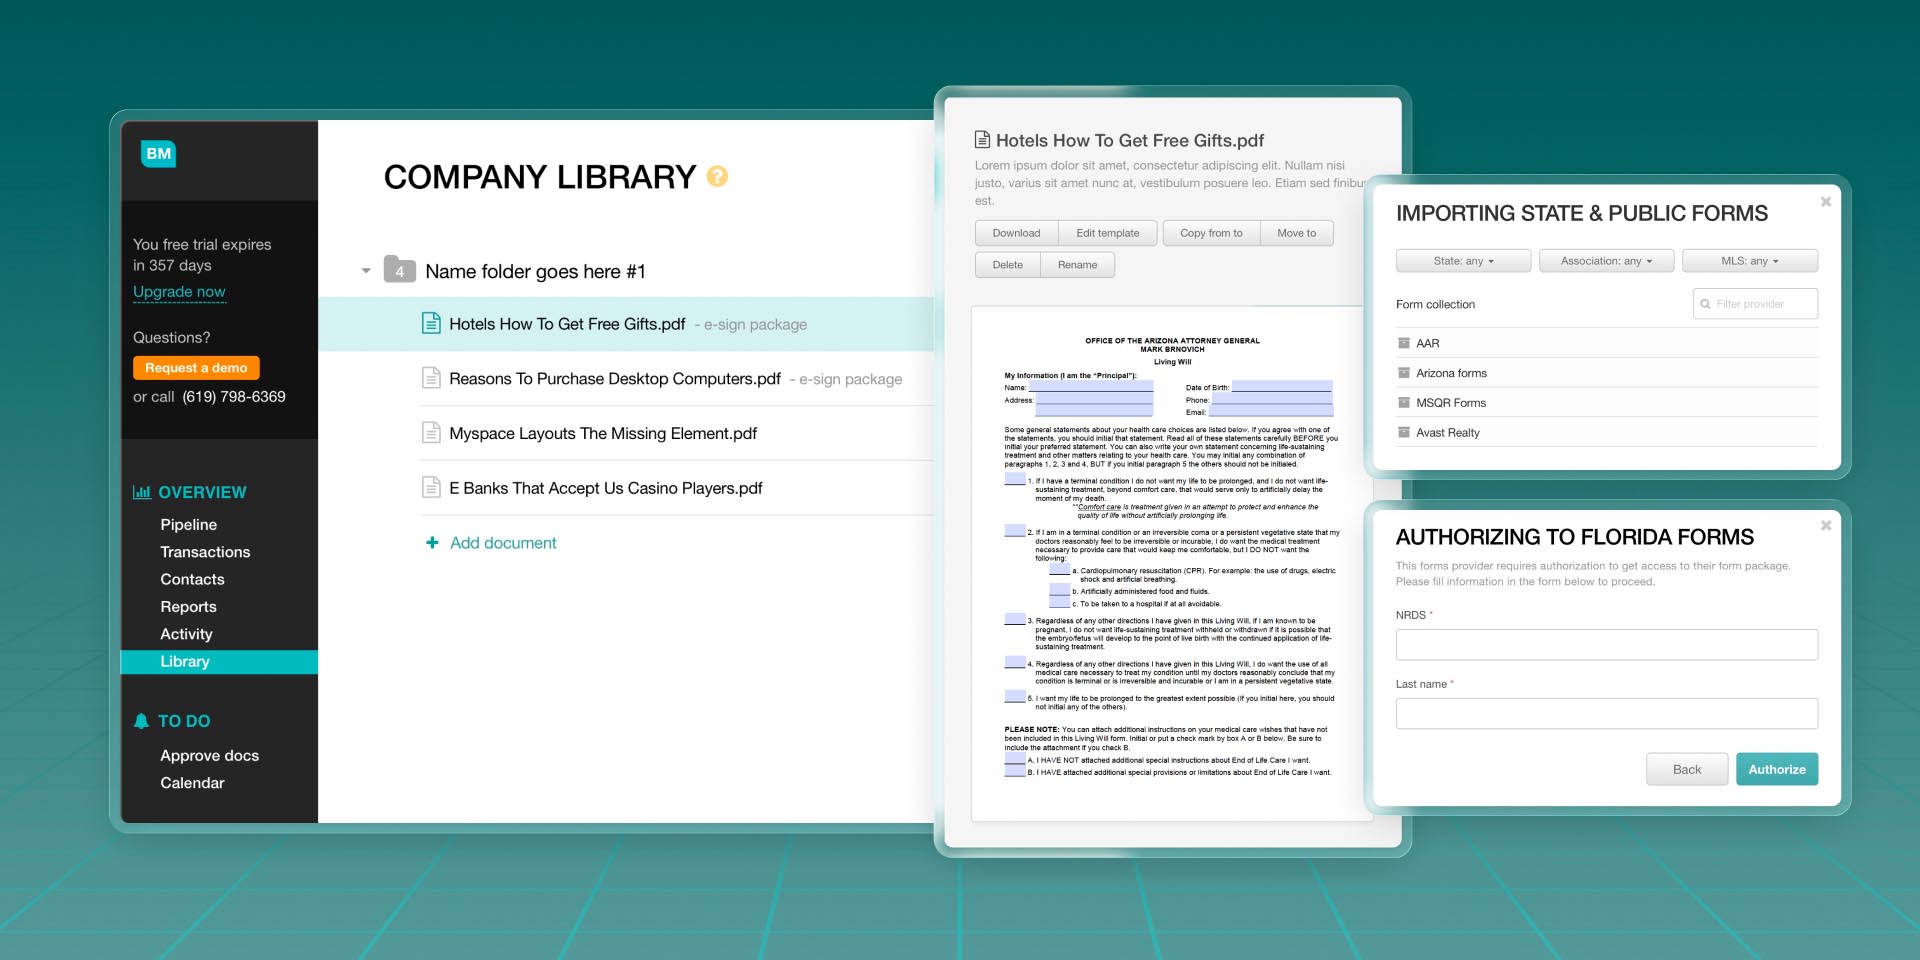Click the Request a demo button
Screen dimensions: 1920x960
196,368
